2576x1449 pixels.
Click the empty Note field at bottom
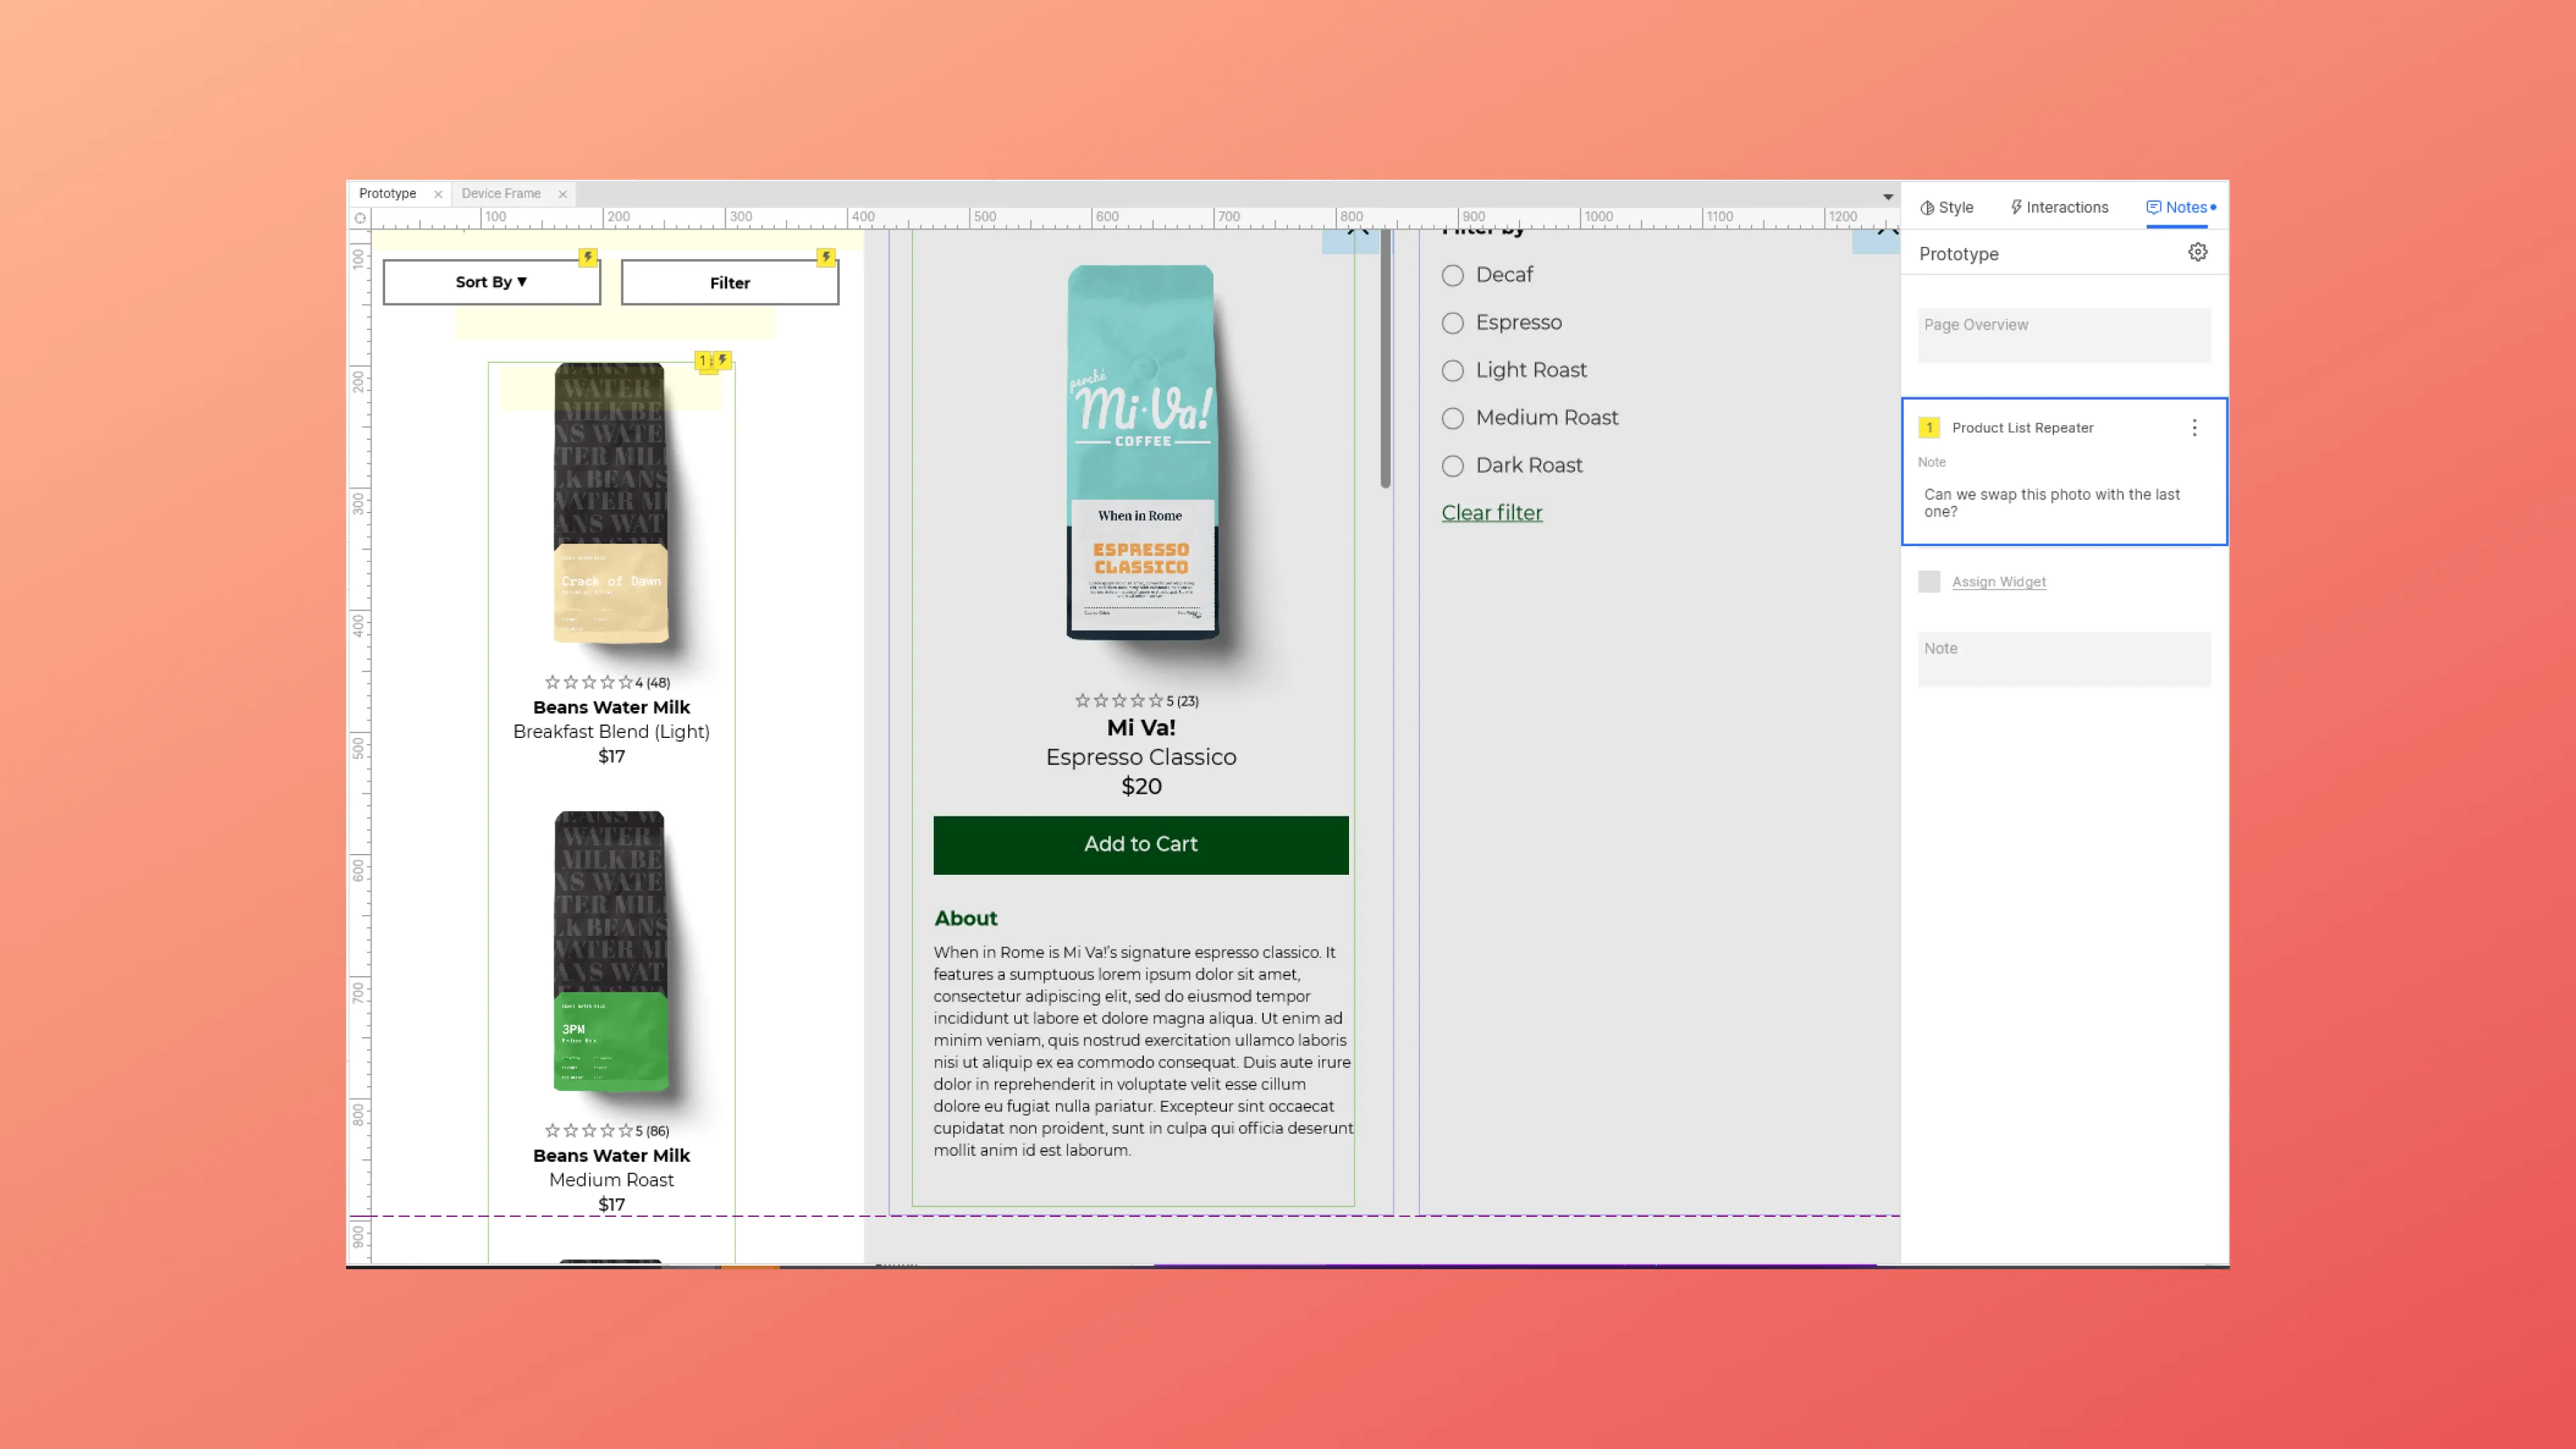pos(2063,659)
